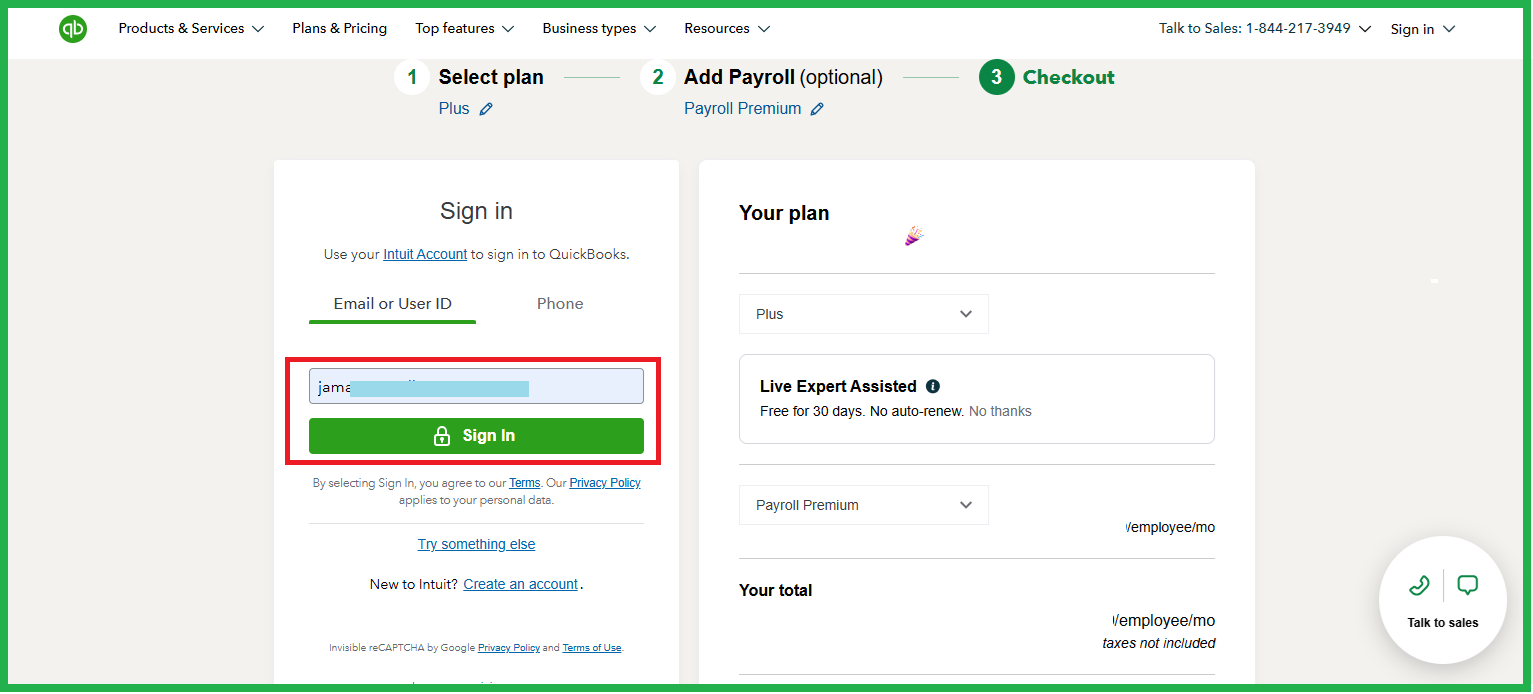Click the Live Expert Assisted info icon

(933, 386)
